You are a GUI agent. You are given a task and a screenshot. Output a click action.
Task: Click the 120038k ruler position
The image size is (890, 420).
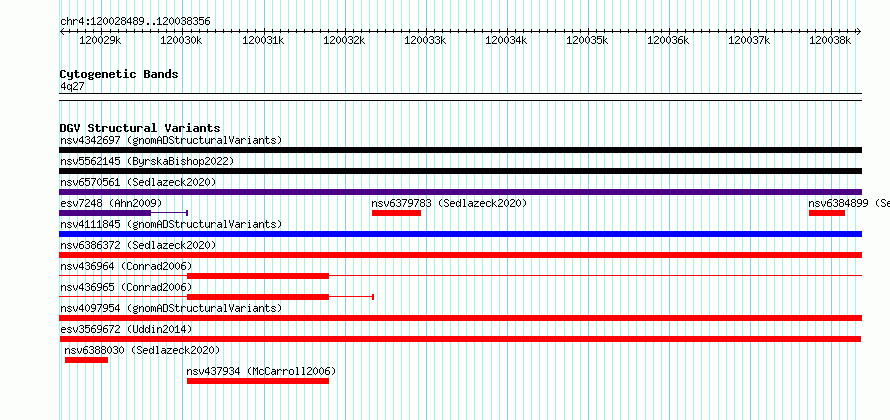(830, 40)
